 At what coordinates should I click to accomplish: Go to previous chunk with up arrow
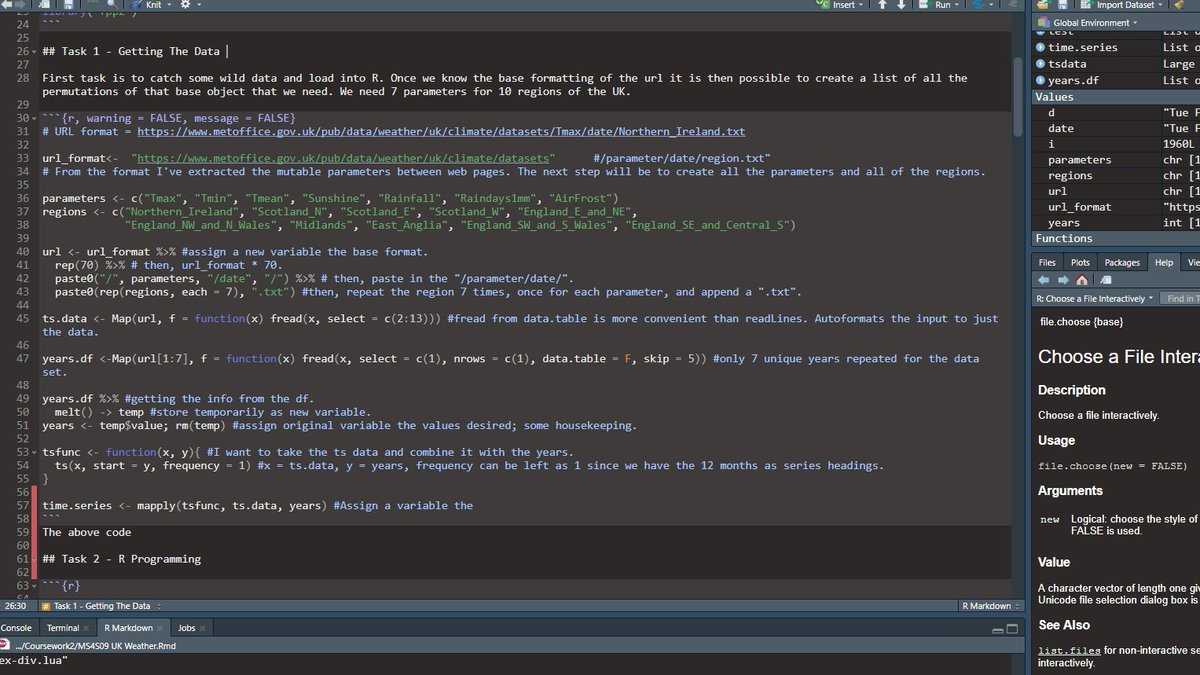[883, 5]
